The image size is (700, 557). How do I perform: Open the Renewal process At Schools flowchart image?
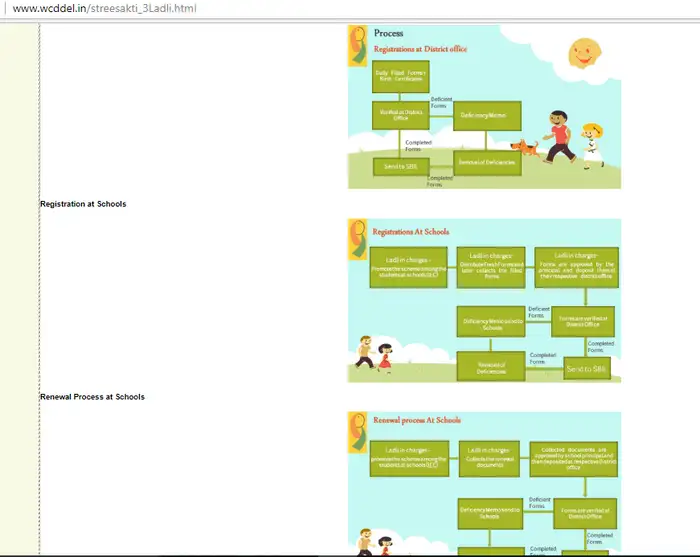pos(484,482)
